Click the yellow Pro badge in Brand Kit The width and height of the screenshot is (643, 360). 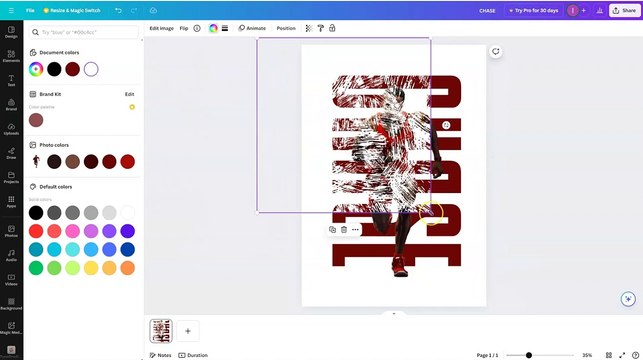tap(132, 107)
